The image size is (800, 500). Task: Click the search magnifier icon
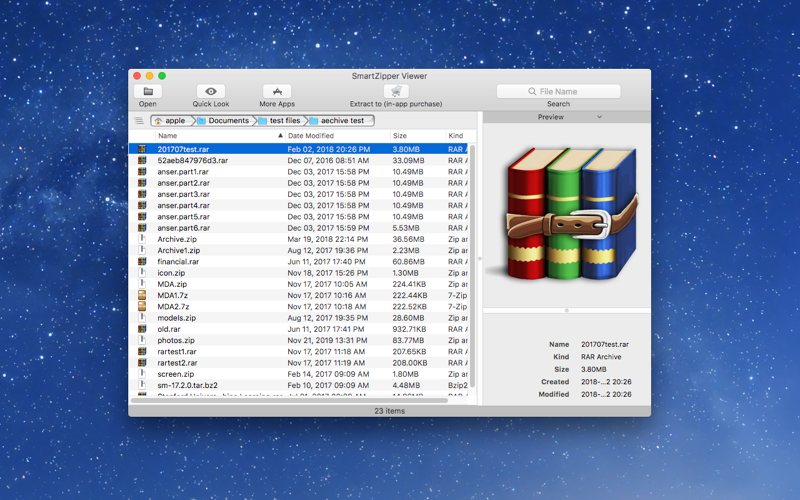[532, 91]
